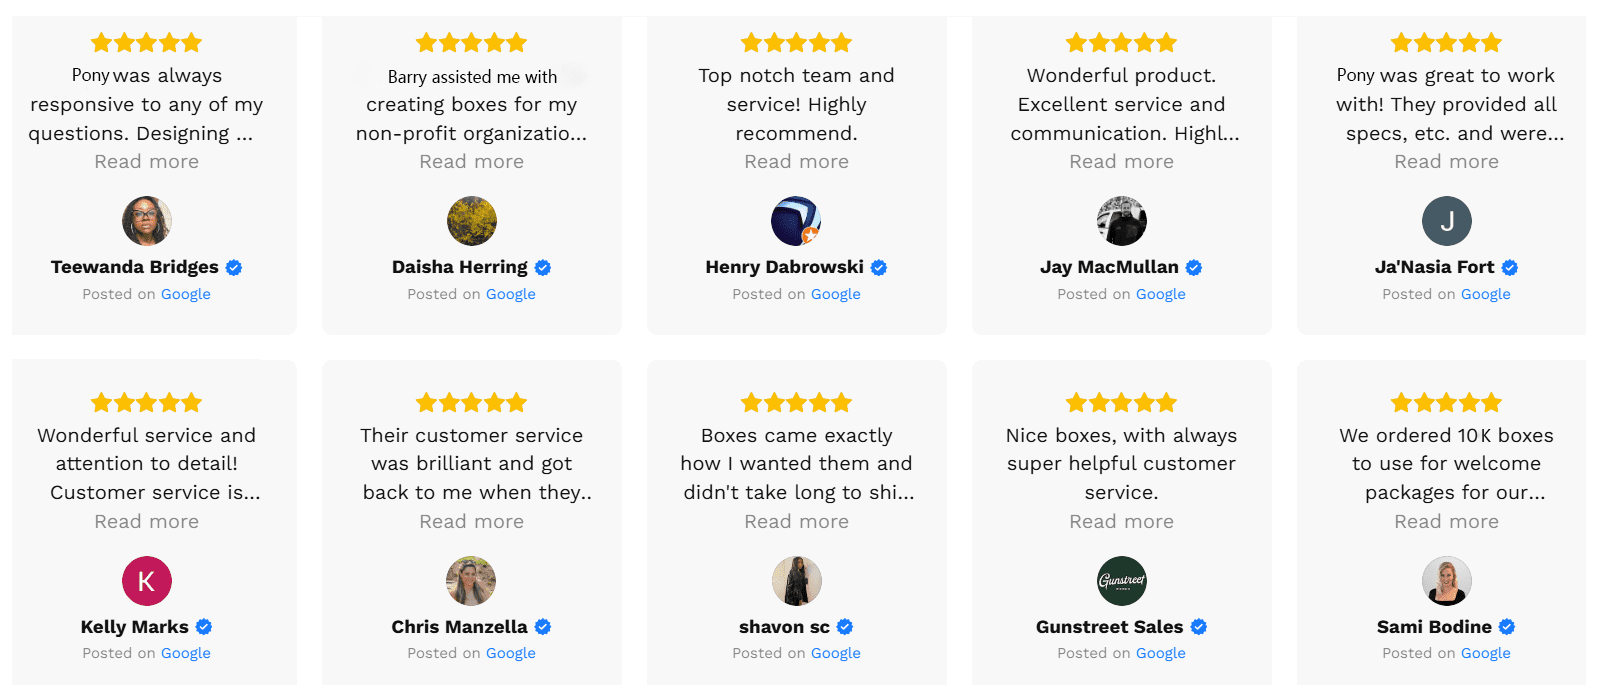Expand Teewanda Bridges' review with Read more
Viewport: 1599px width, 699px height.
coord(146,162)
